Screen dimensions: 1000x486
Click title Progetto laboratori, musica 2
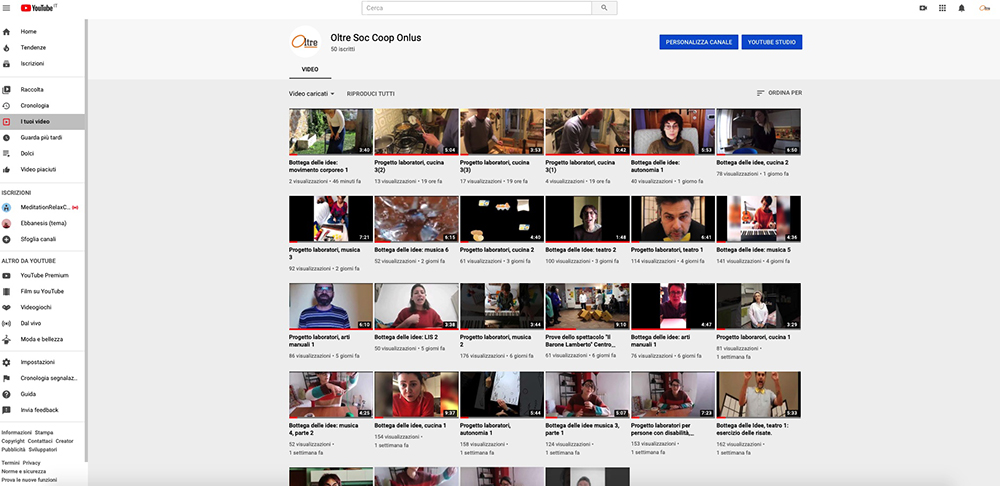495,341
